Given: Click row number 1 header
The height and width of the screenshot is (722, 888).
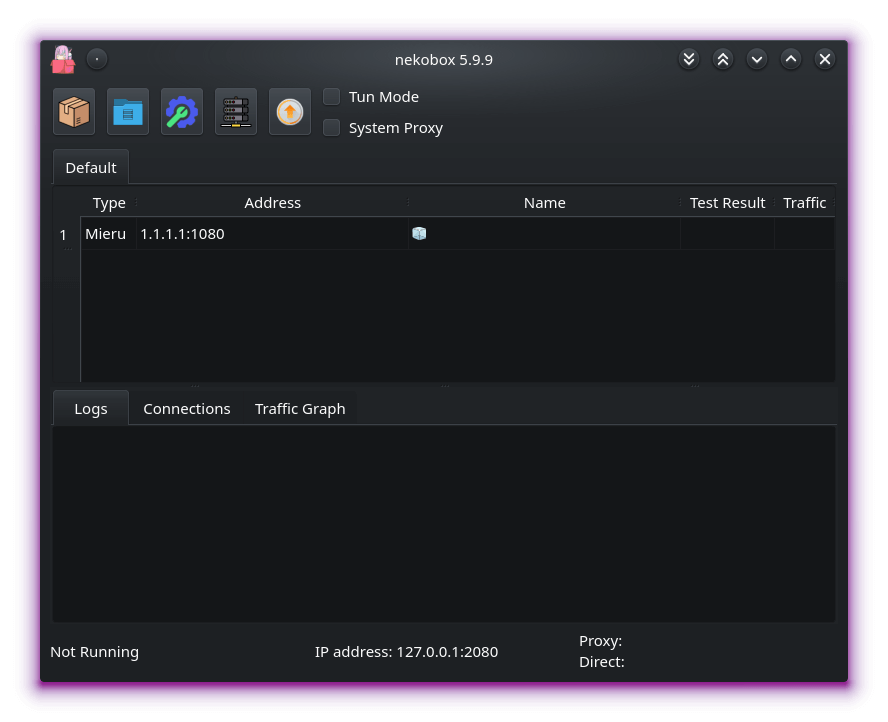Looking at the screenshot, I should (x=64, y=235).
